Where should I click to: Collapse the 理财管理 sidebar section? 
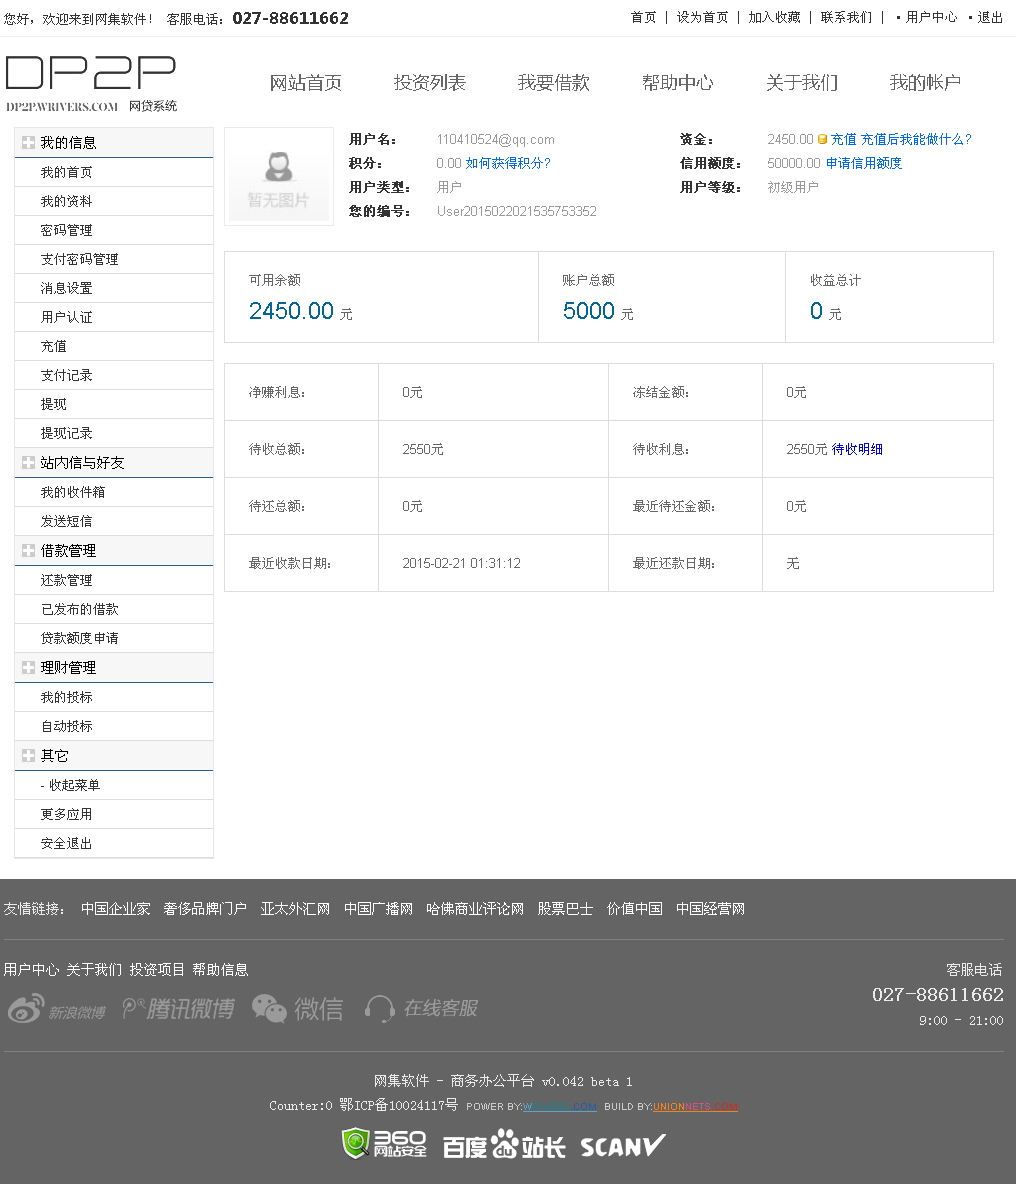coord(28,668)
